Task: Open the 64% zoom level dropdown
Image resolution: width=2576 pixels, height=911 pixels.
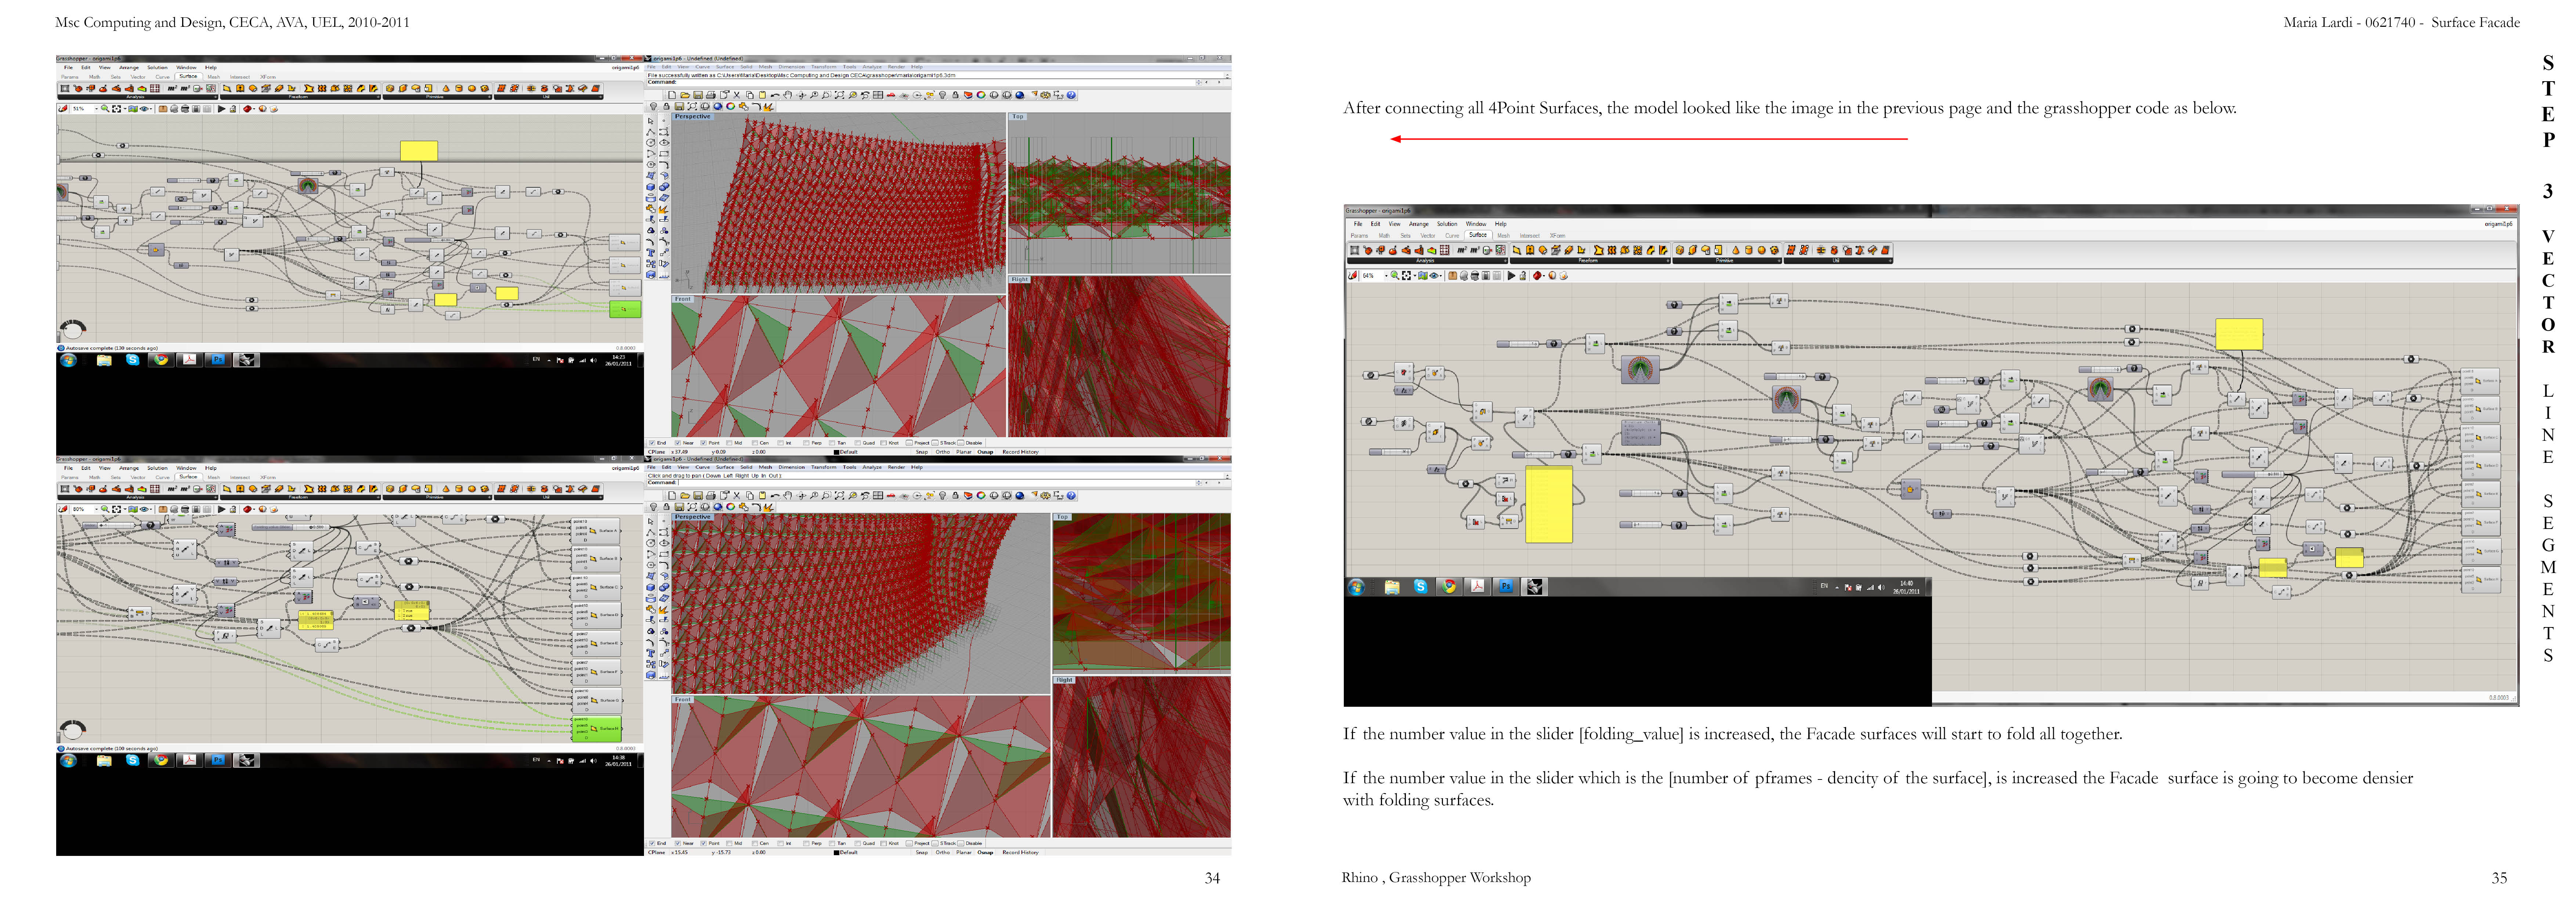Action: pyautogui.click(x=1386, y=276)
